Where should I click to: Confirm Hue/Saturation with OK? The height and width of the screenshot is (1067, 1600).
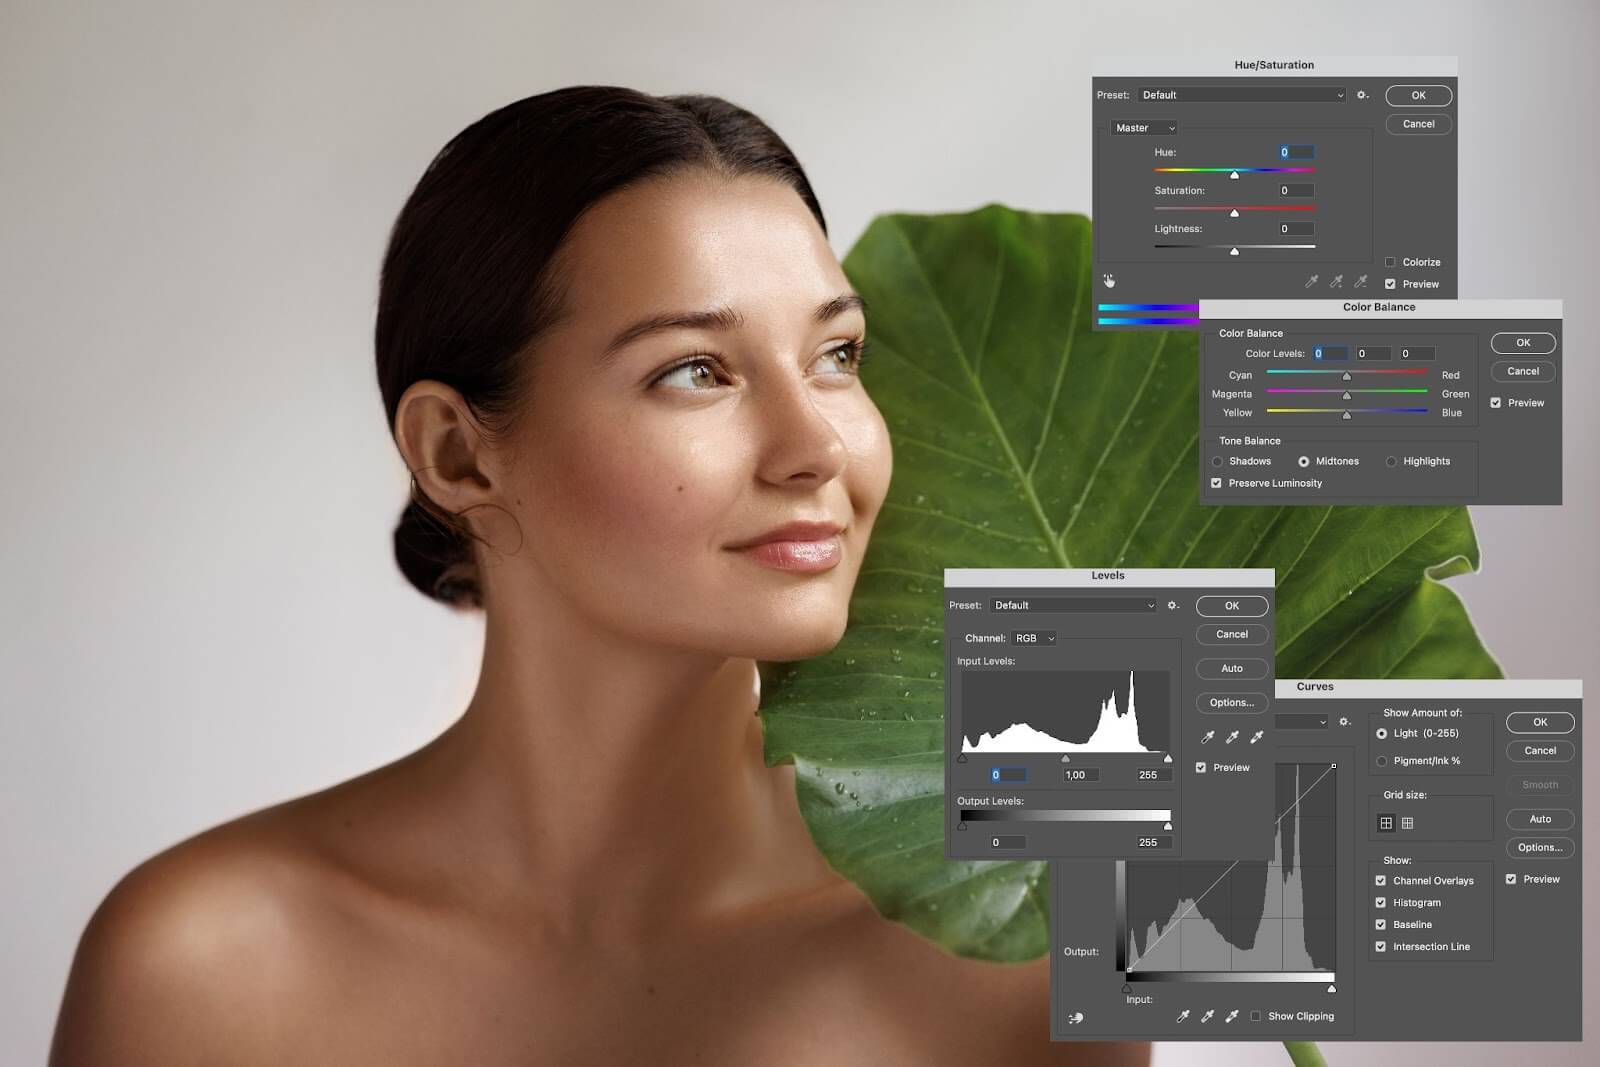1418,95
